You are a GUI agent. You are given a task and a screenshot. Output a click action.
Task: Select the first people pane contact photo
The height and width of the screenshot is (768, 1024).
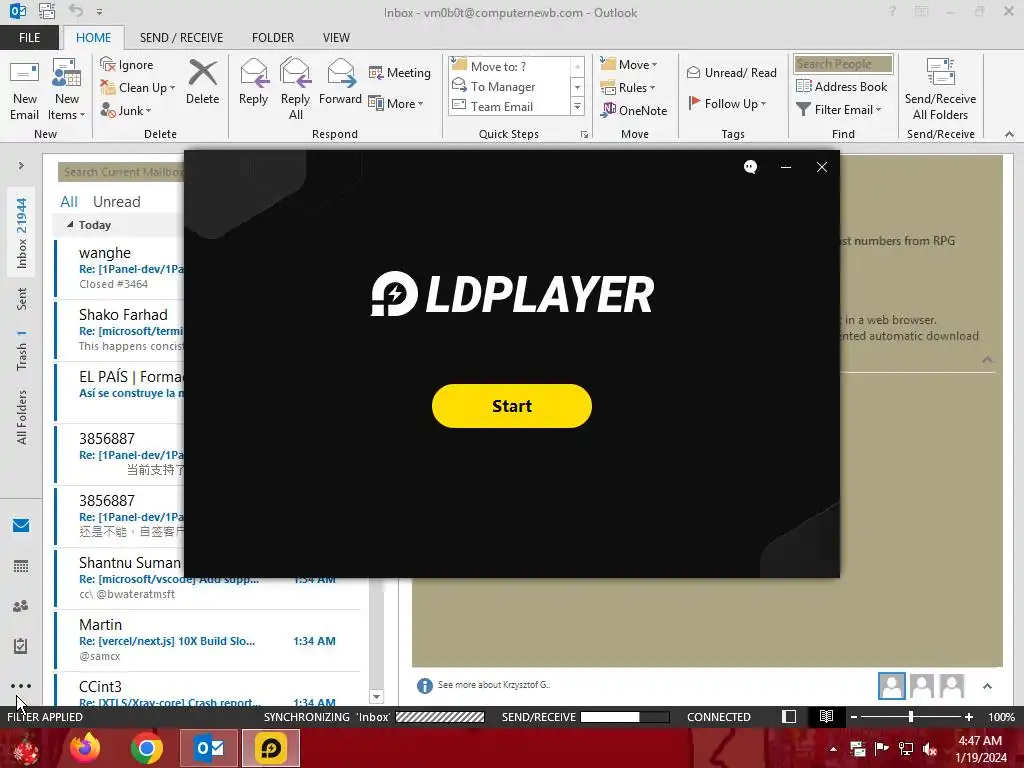pyautogui.click(x=891, y=686)
